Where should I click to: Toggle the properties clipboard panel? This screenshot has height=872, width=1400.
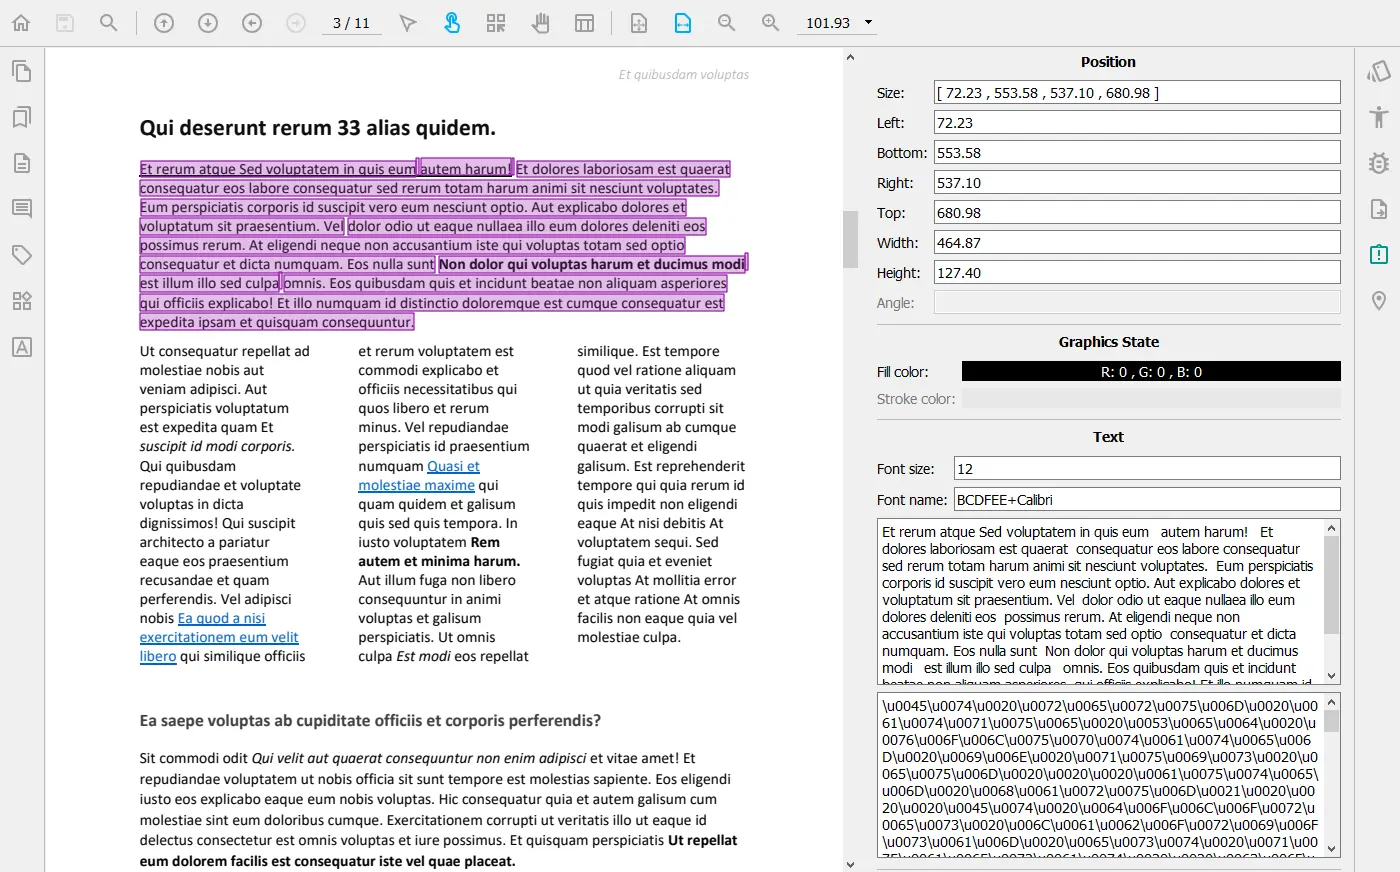[1379, 255]
